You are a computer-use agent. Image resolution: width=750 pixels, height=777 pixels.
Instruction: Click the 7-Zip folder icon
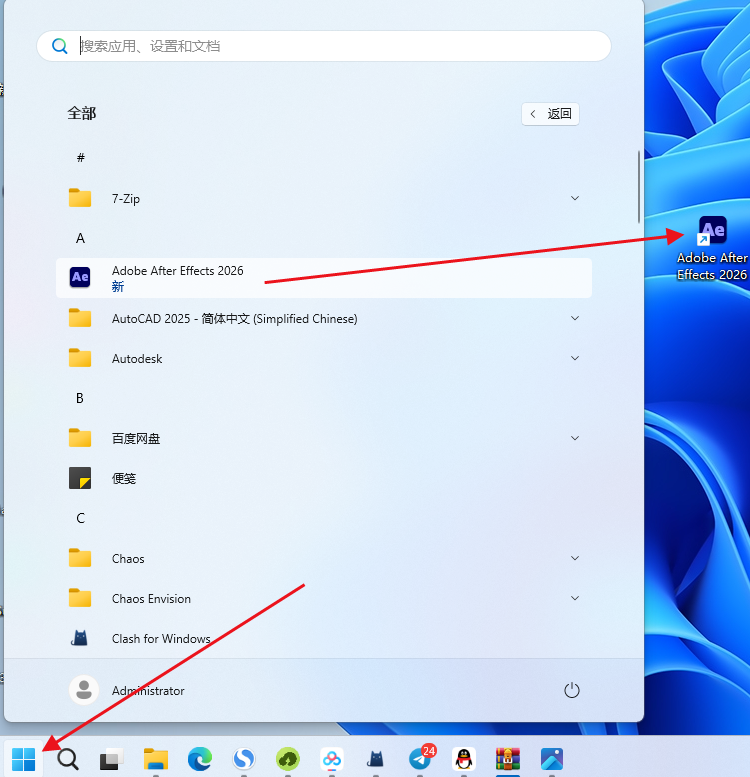coord(80,198)
